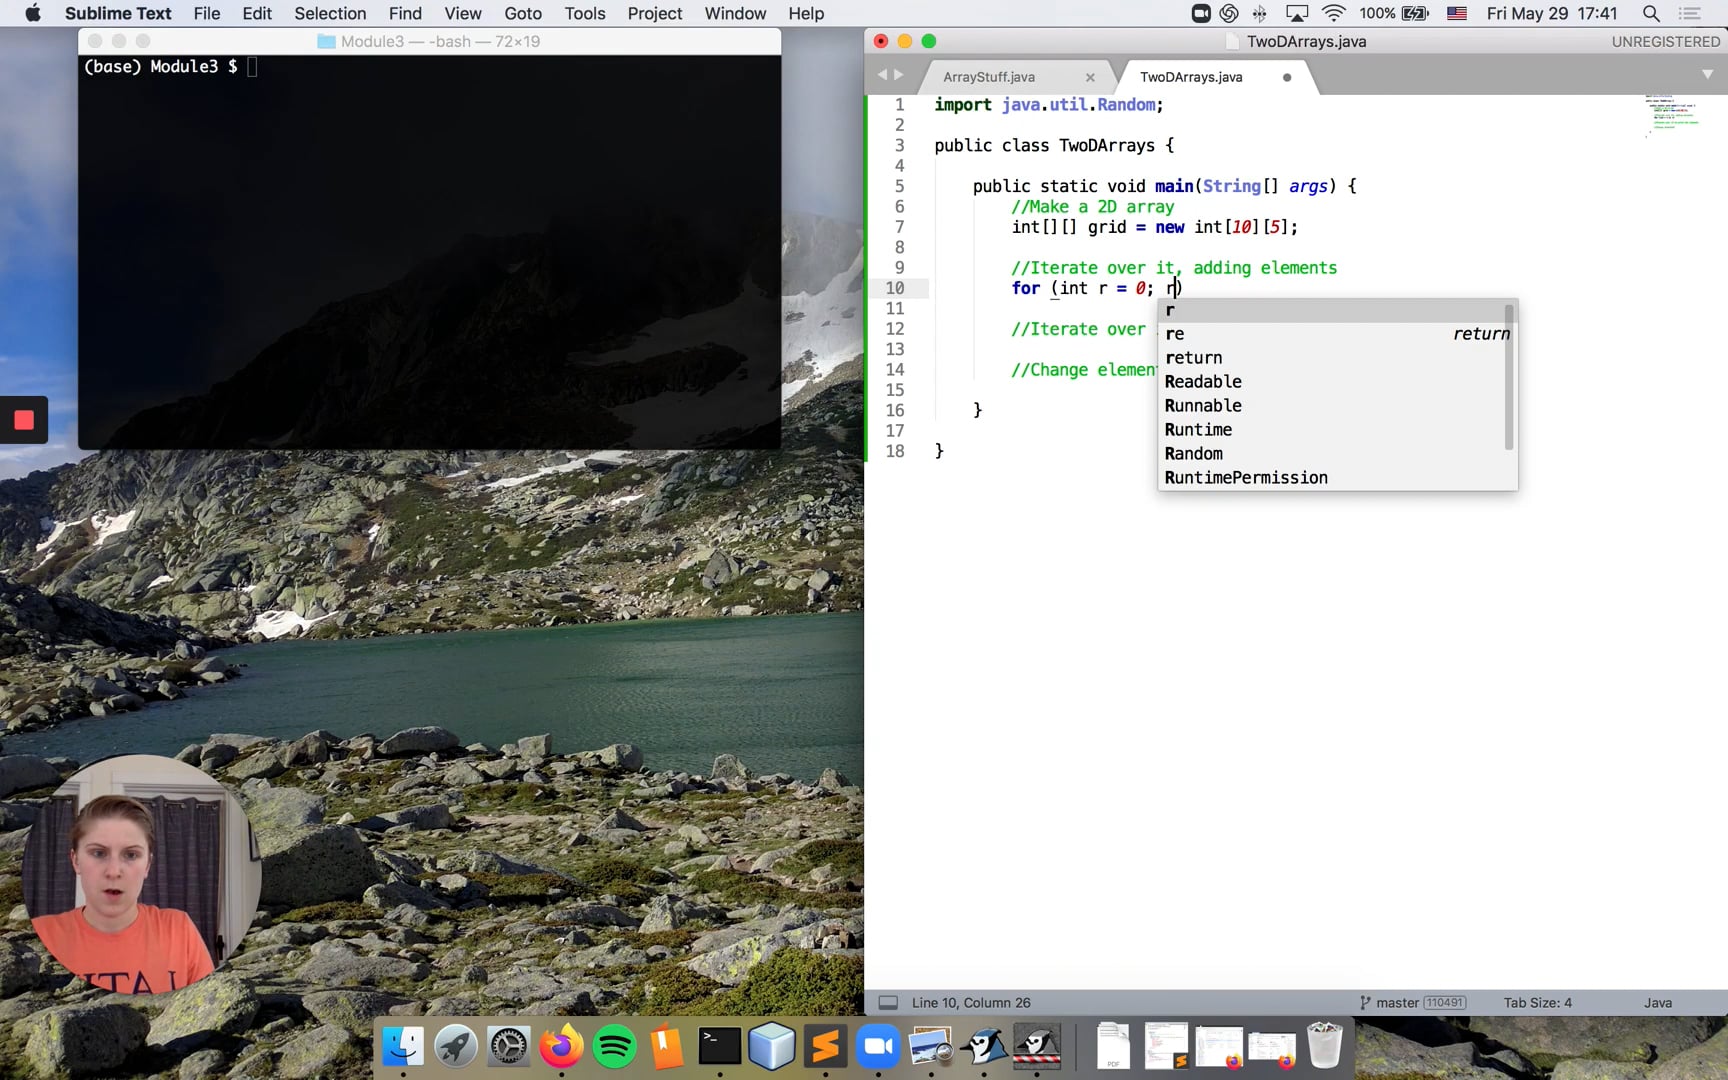Screen dimensions: 1728x1080
Task: Click the Wi-Fi icon in menu bar
Action: point(1333,14)
